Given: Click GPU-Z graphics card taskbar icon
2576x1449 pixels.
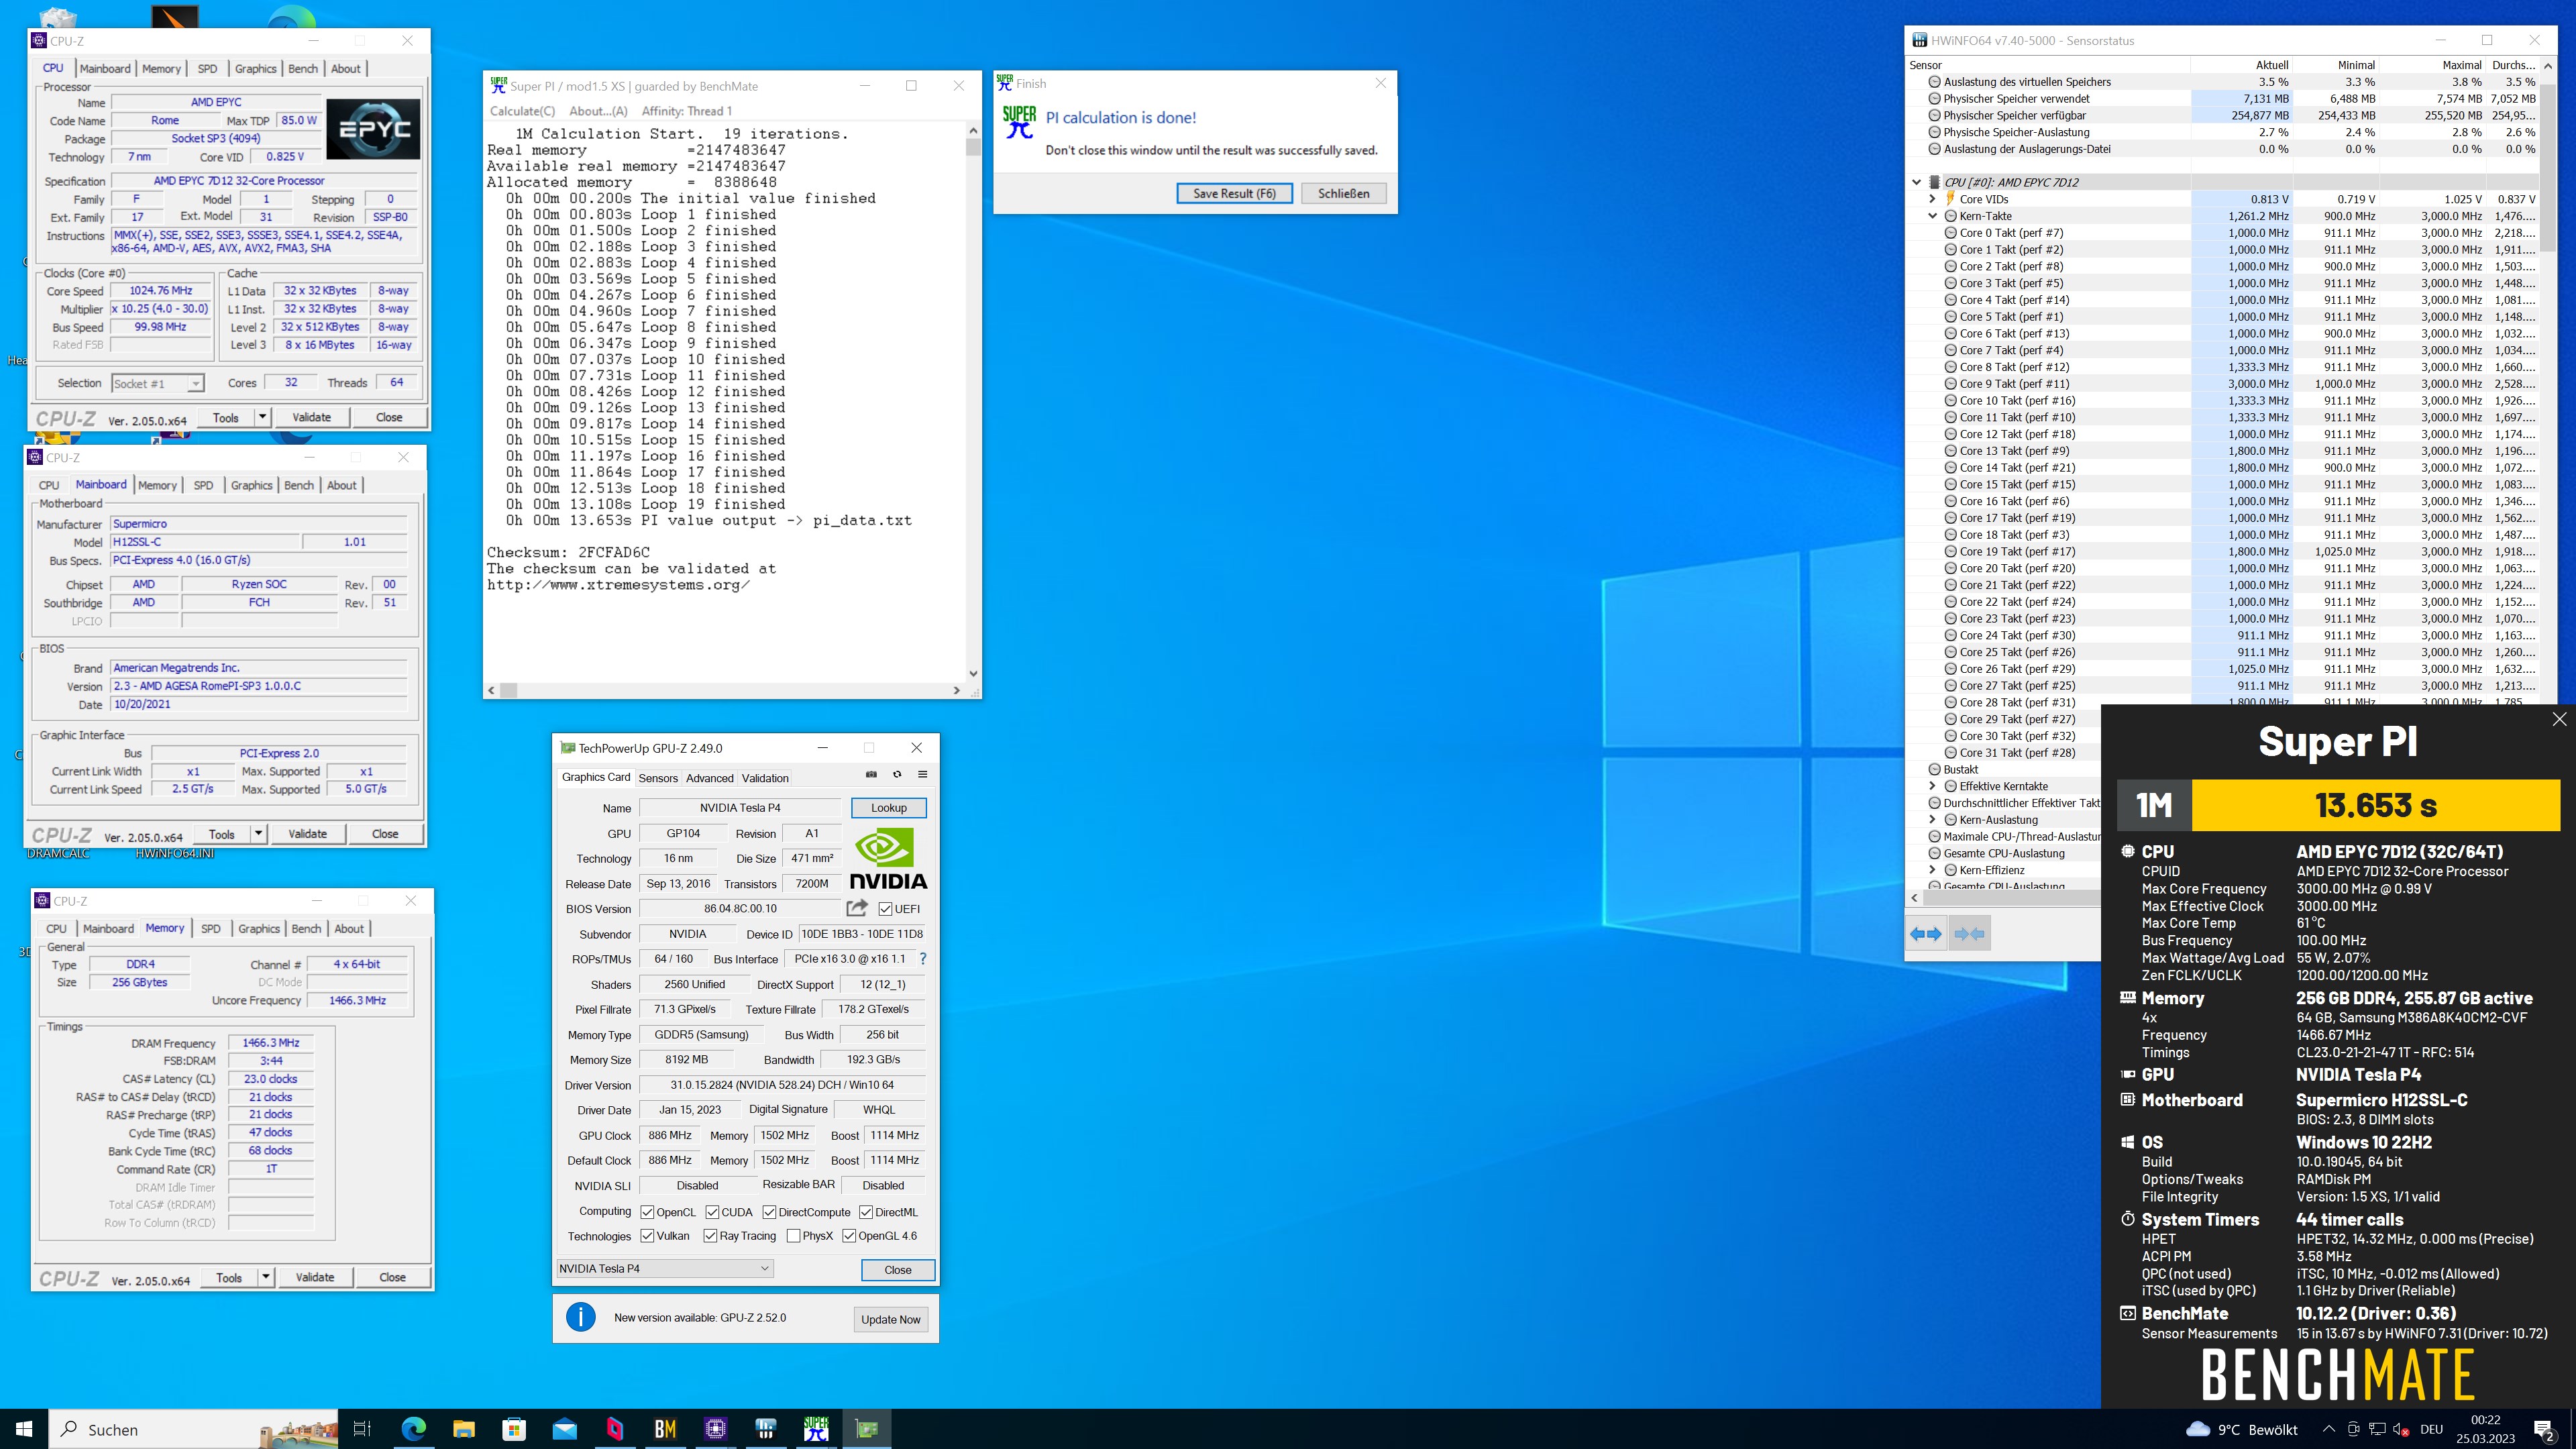Looking at the screenshot, I should tap(867, 1429).
